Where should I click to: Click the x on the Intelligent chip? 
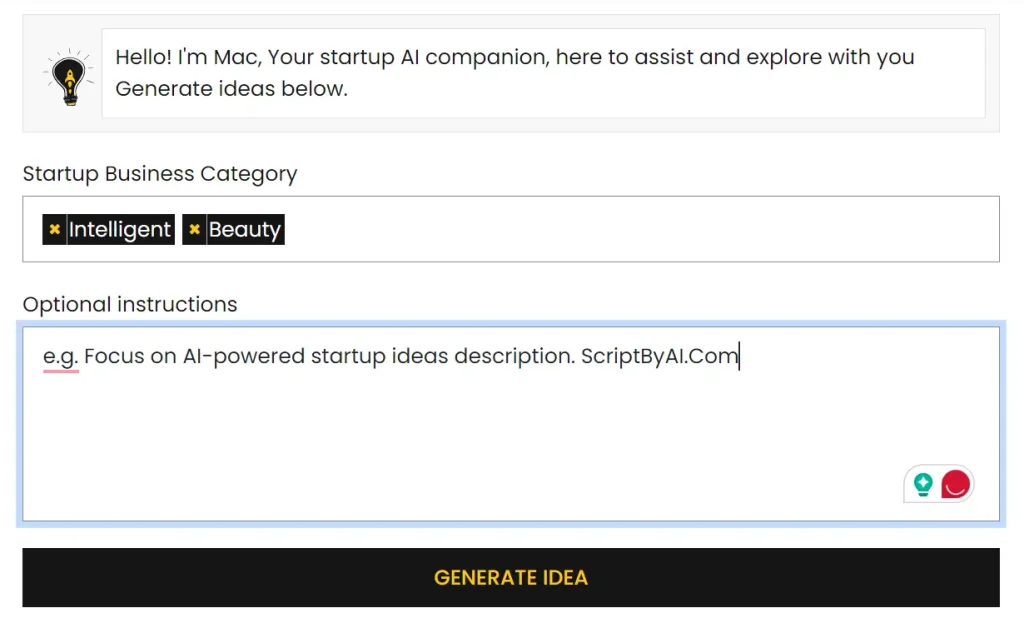(x=55, y=229)
